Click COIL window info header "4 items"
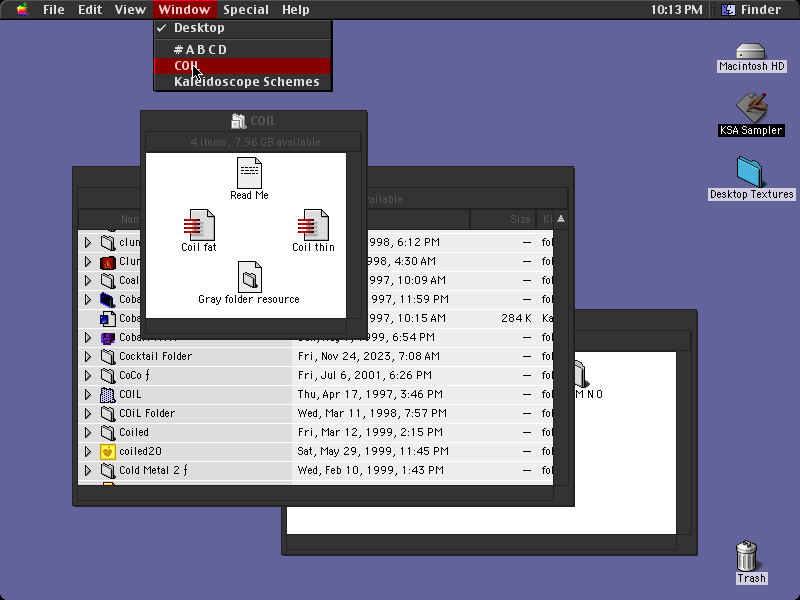 254,142
